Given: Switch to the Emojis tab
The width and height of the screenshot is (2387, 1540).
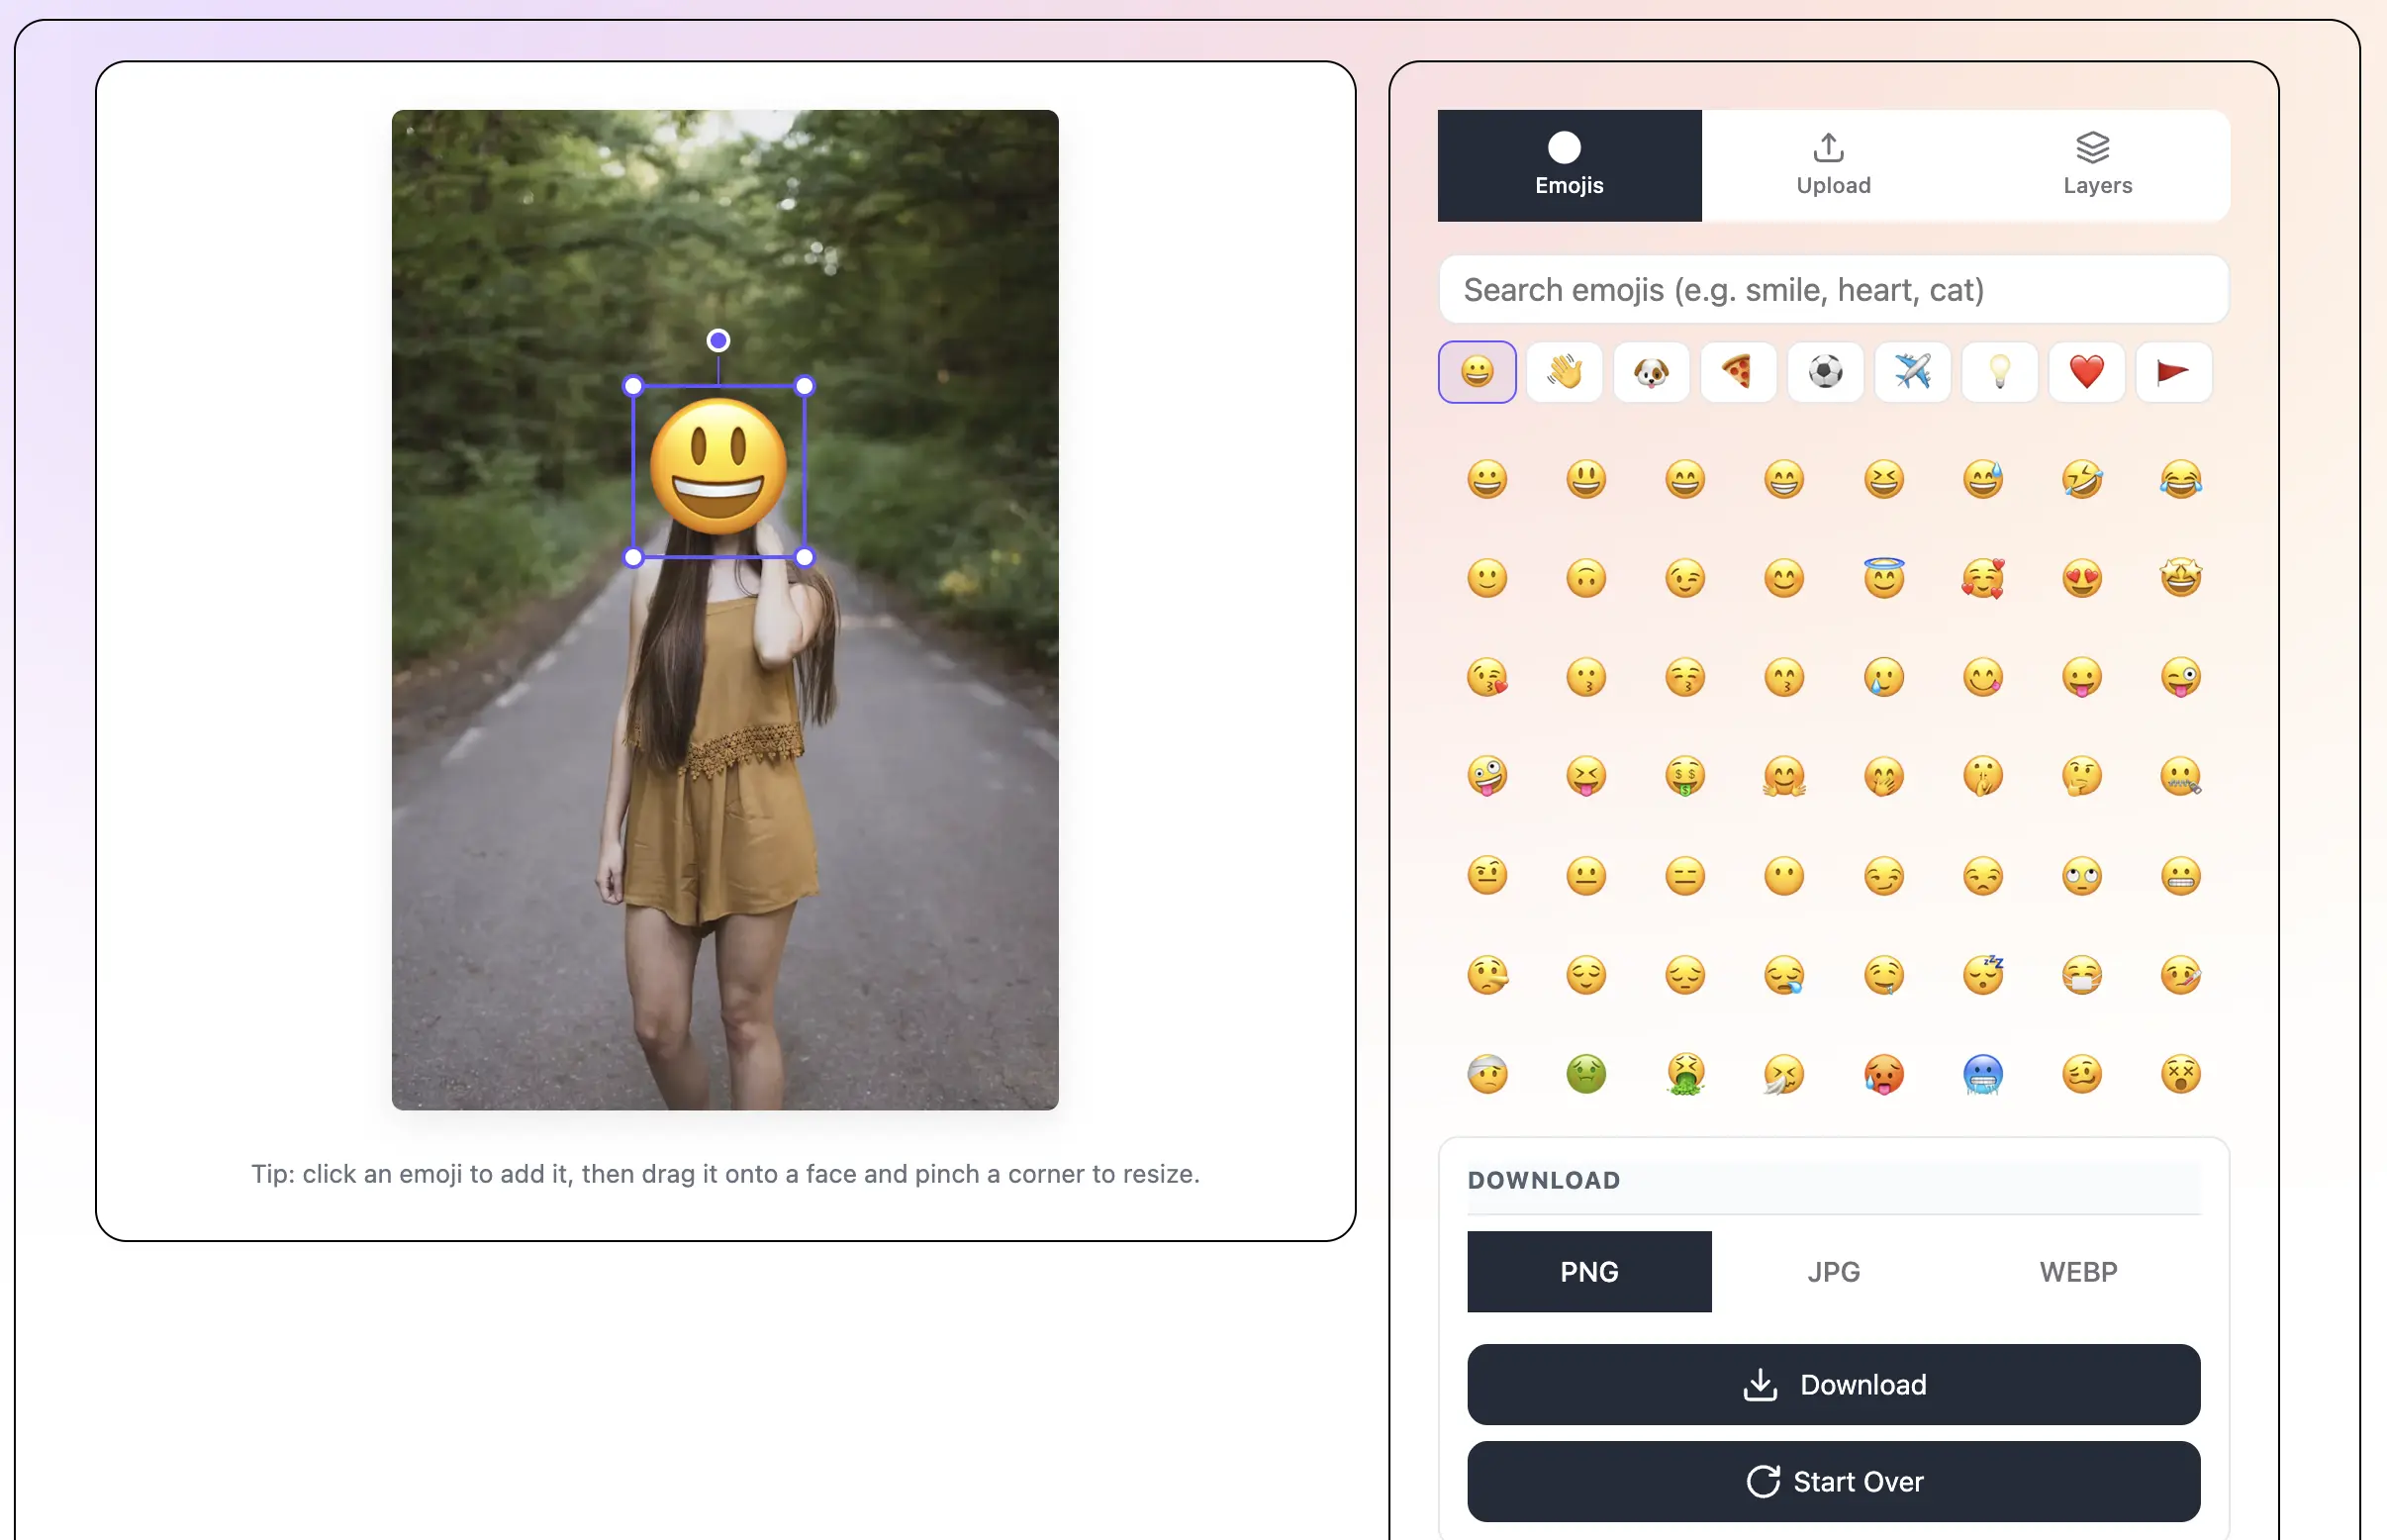Looking at the screenshot, I should (1569, 166).
